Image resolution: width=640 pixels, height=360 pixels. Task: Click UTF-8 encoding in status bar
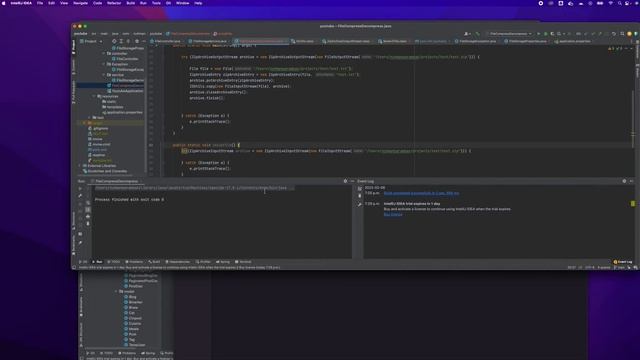590,268
